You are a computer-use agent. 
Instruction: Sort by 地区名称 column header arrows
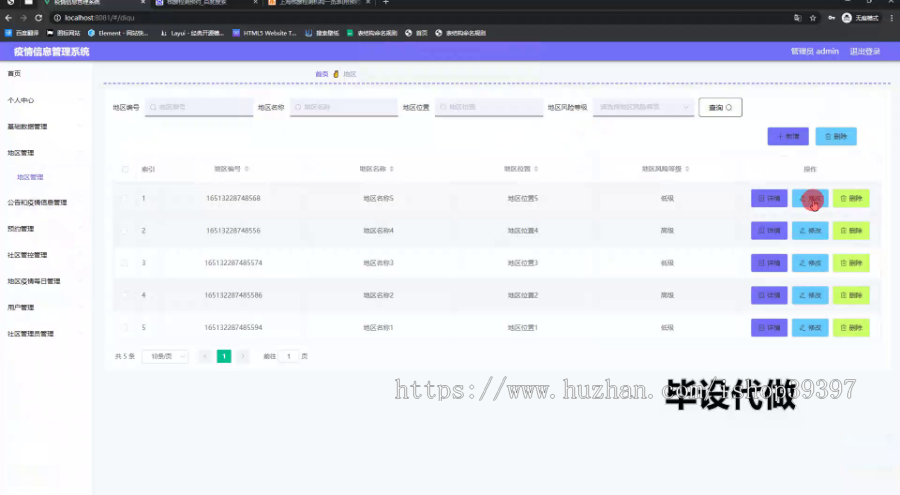click(x=391, y=169)
